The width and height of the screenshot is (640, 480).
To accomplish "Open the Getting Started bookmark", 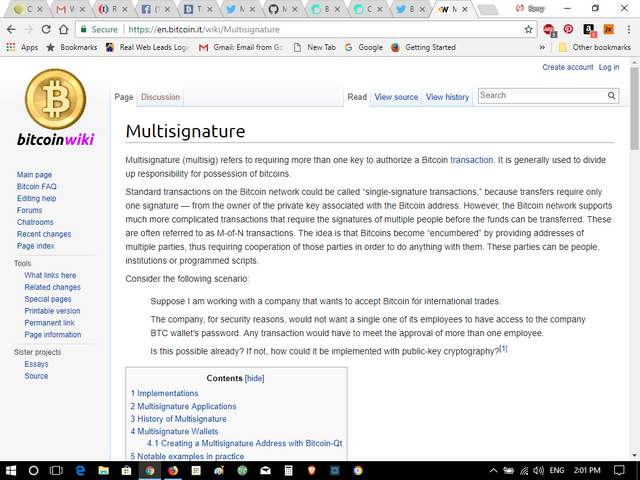I will pyautogui.click(x=423, y=47).
